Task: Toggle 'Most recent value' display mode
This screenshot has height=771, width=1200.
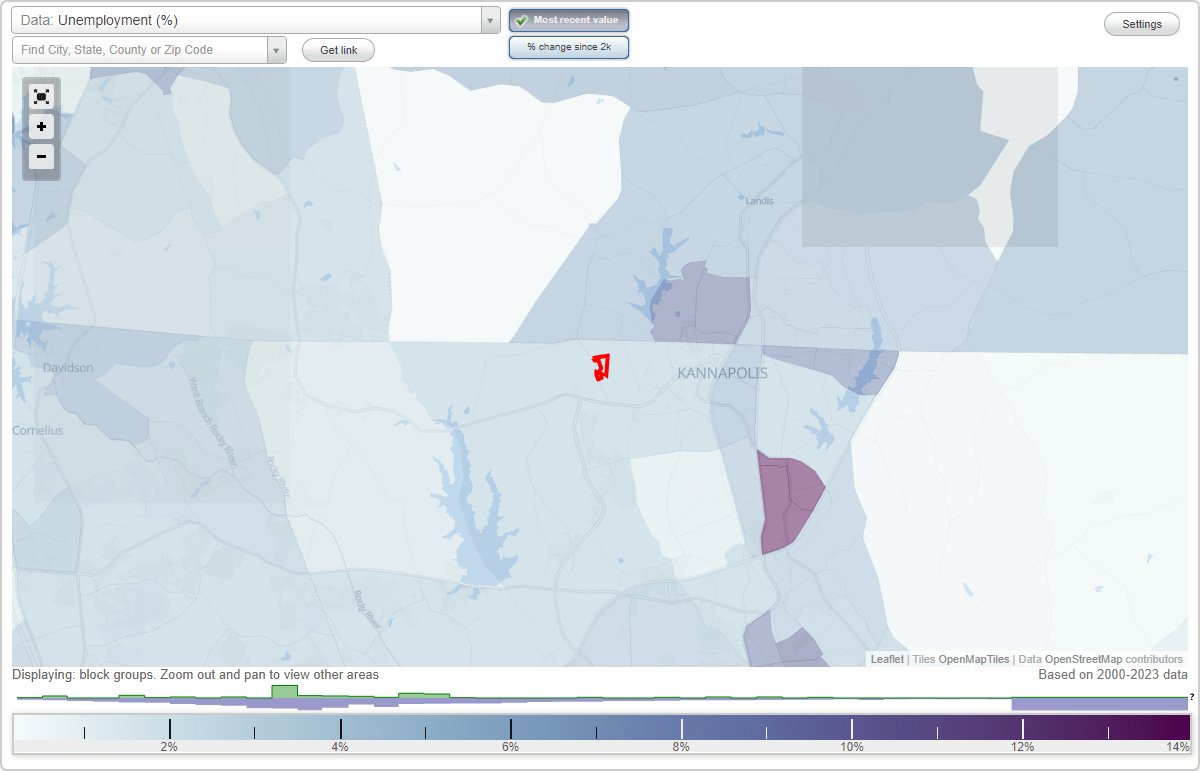Action: pos(568,19)
